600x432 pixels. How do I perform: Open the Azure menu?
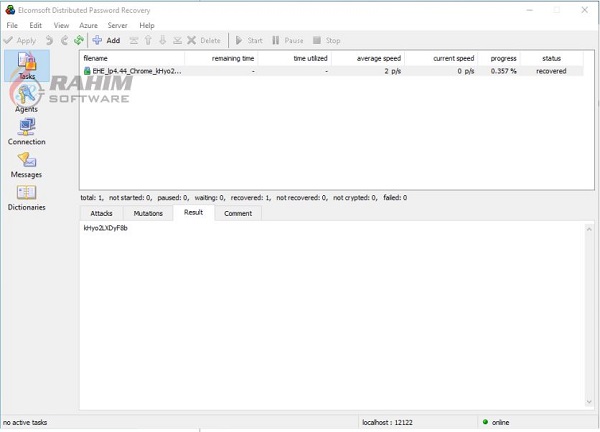tap(88, 25)
